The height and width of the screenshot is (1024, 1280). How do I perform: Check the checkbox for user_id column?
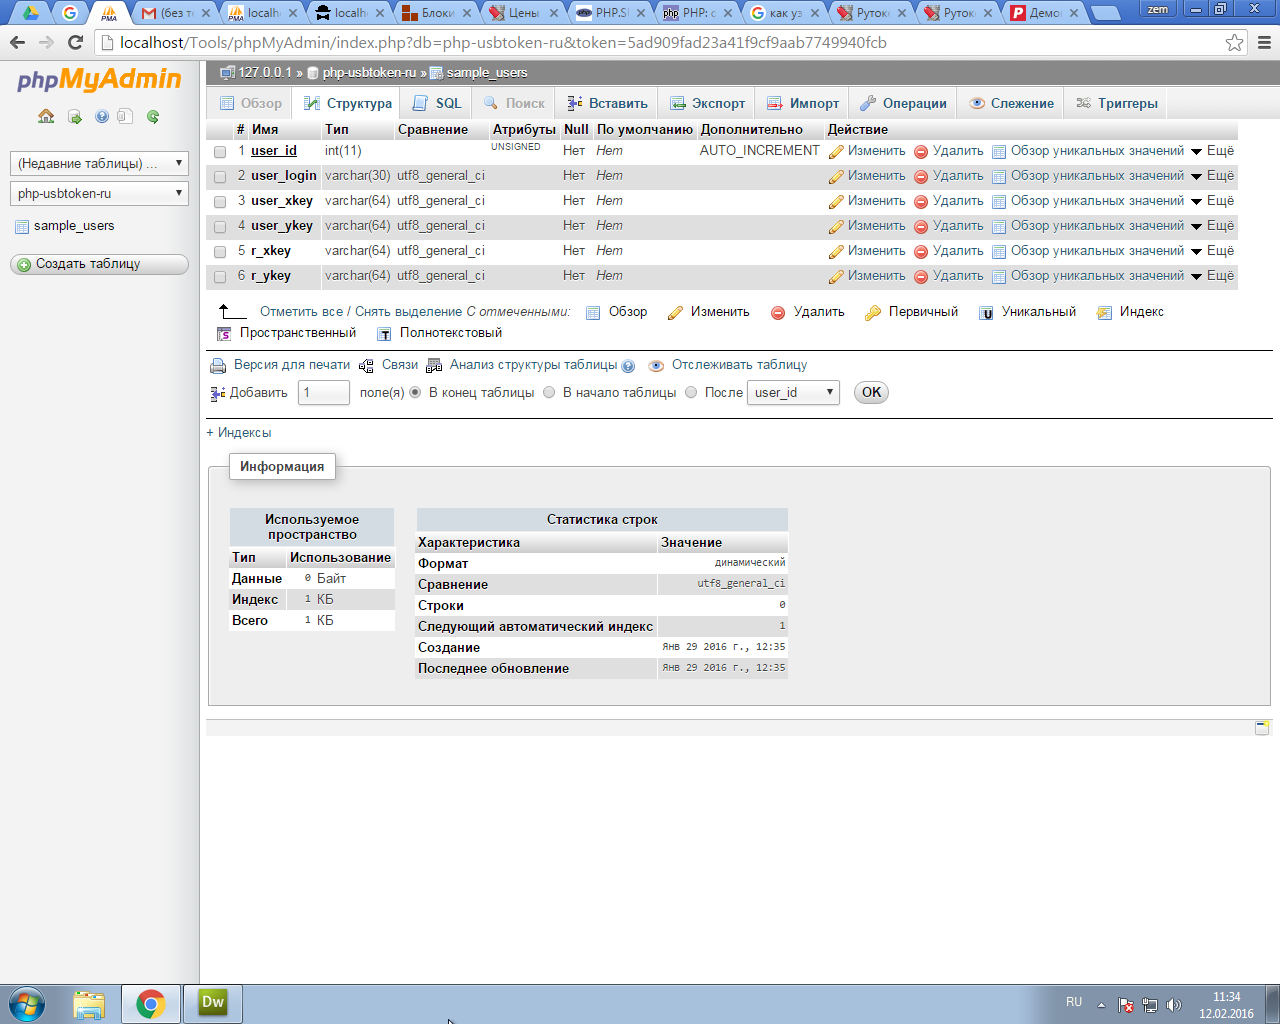pyautogui.click(x=220, y=152)
